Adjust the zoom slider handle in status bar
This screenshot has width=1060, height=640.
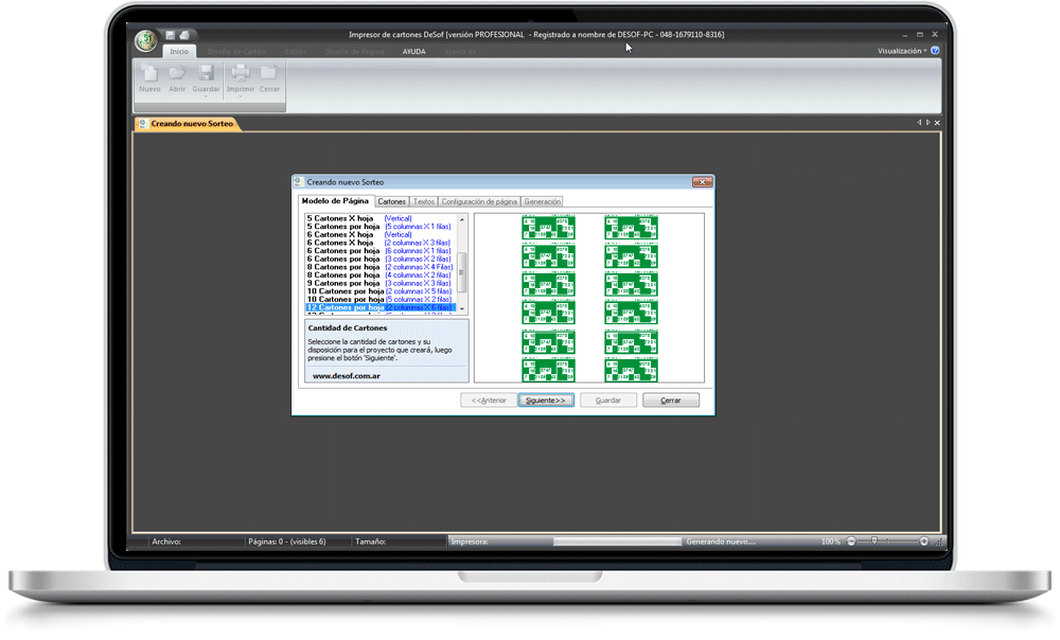pyautogui.click(x=874, y=541)
